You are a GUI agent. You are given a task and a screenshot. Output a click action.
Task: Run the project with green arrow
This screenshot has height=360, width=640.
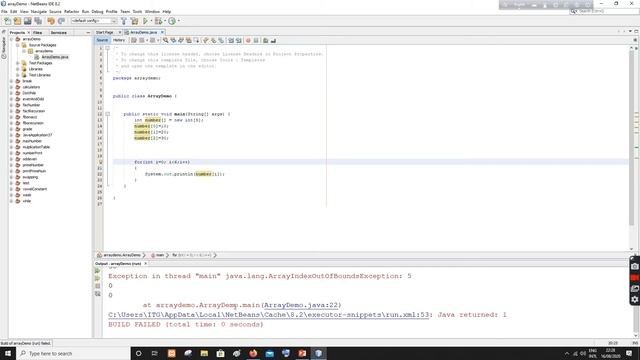click(x=145, y=21)
